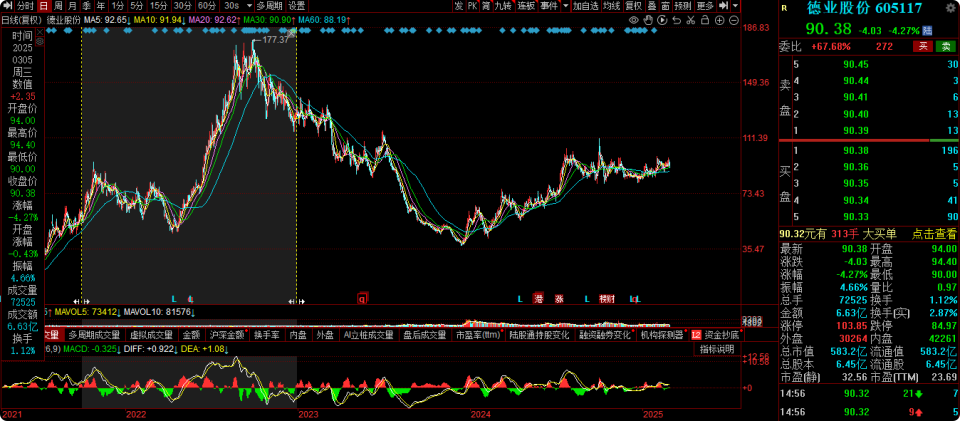The width and height of the screenshot is (960, 421).
Task: Toggle the 均线 moving averages
Action: click(x=612, y=6)
